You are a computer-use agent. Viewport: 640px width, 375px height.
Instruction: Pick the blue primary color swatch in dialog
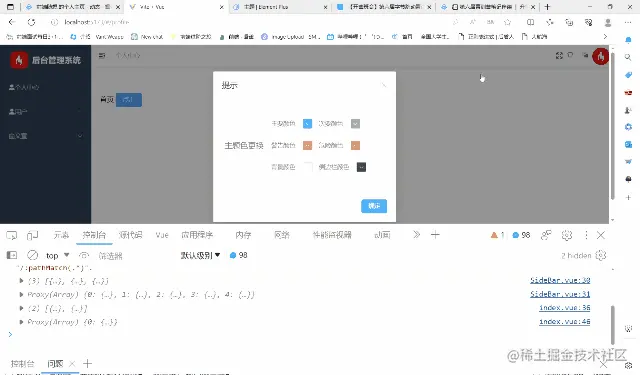307,124
